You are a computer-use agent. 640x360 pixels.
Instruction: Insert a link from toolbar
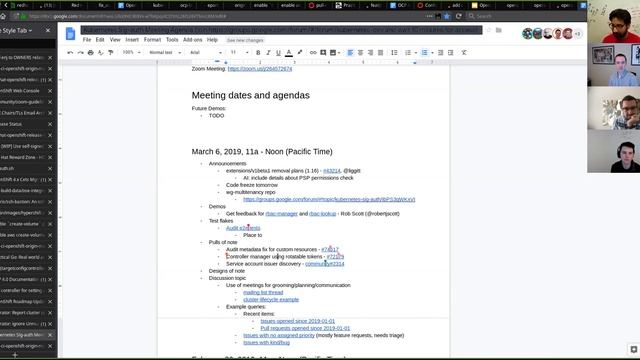[x=313, y=53]
